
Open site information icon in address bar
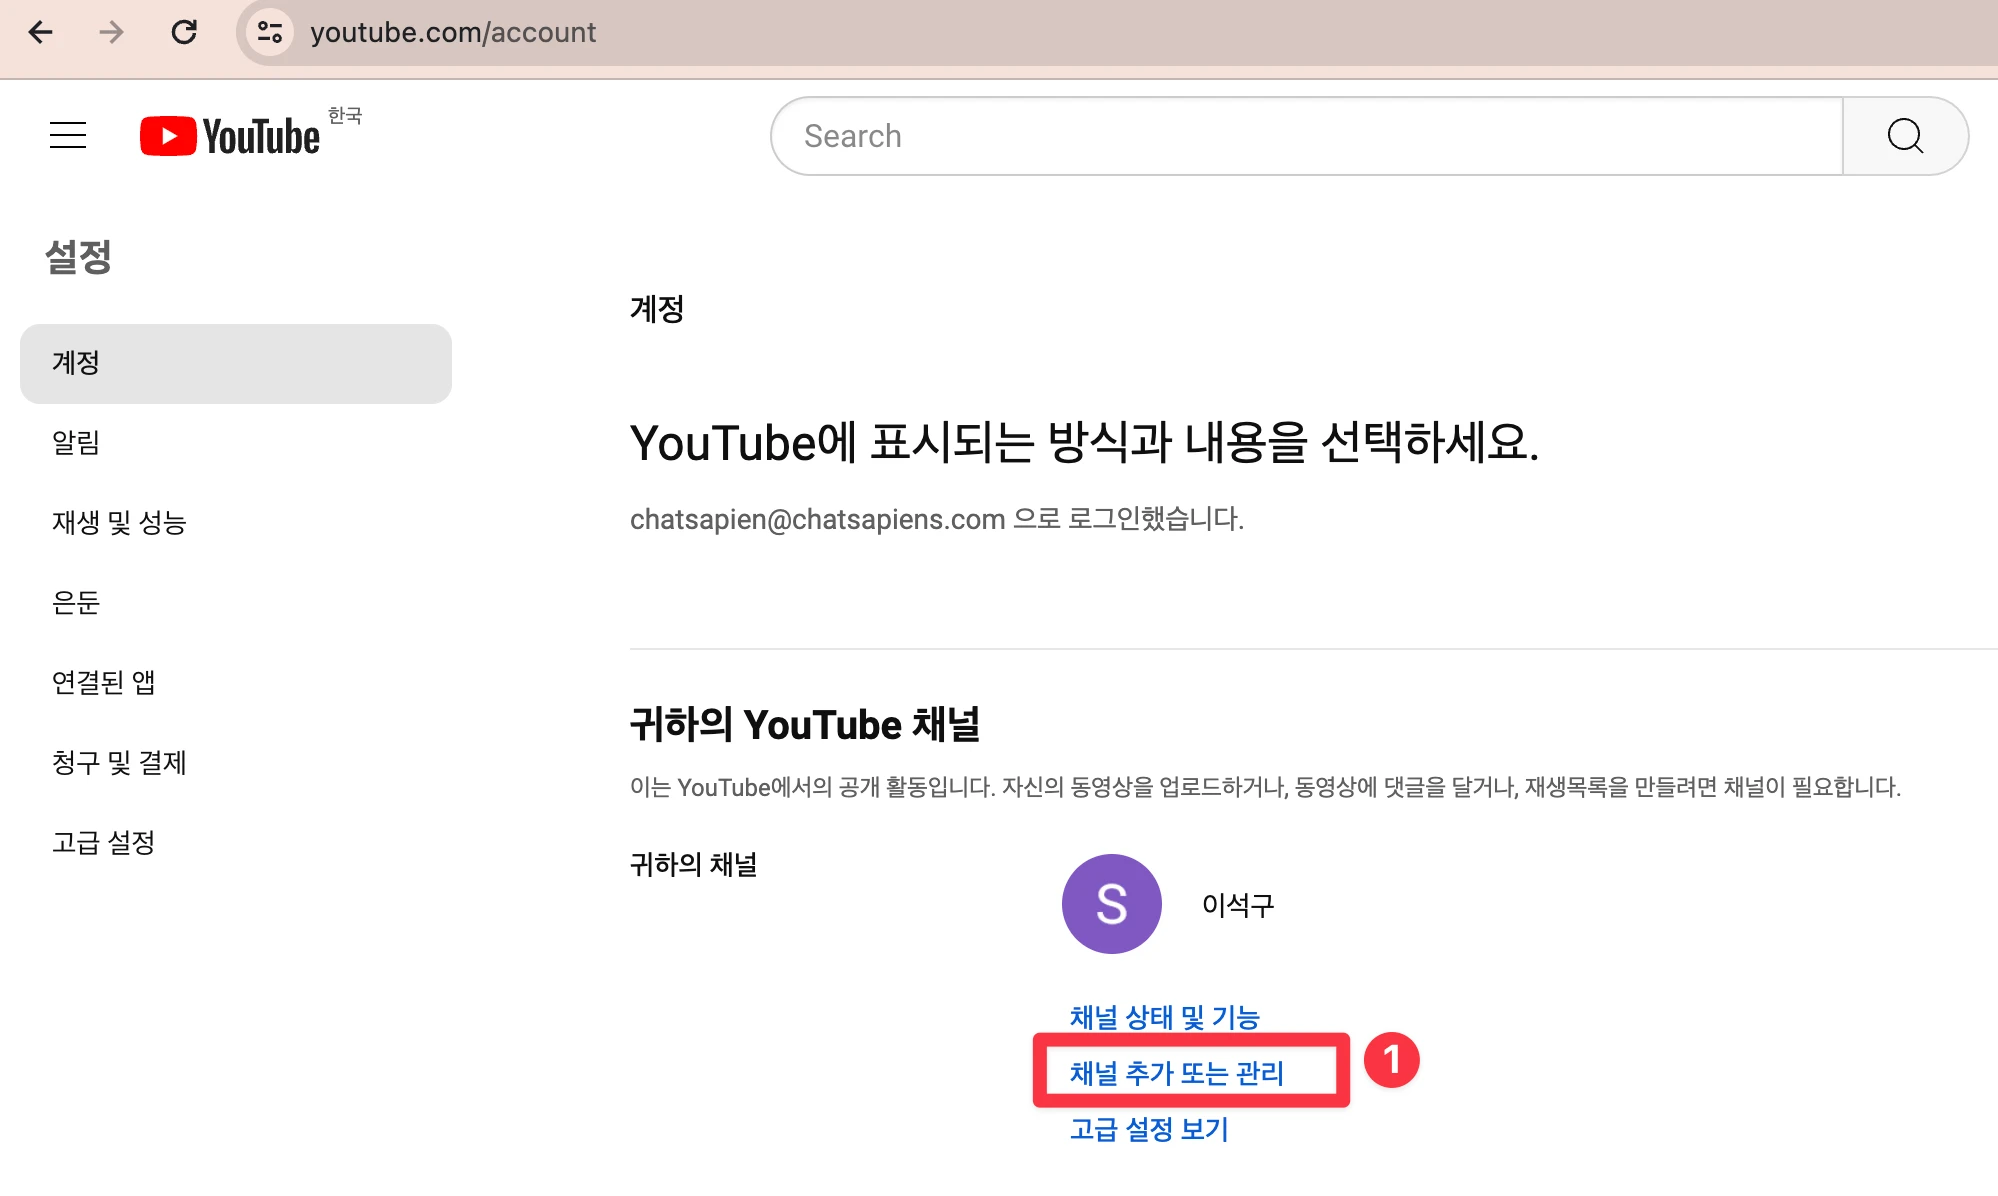click(270, 32)
